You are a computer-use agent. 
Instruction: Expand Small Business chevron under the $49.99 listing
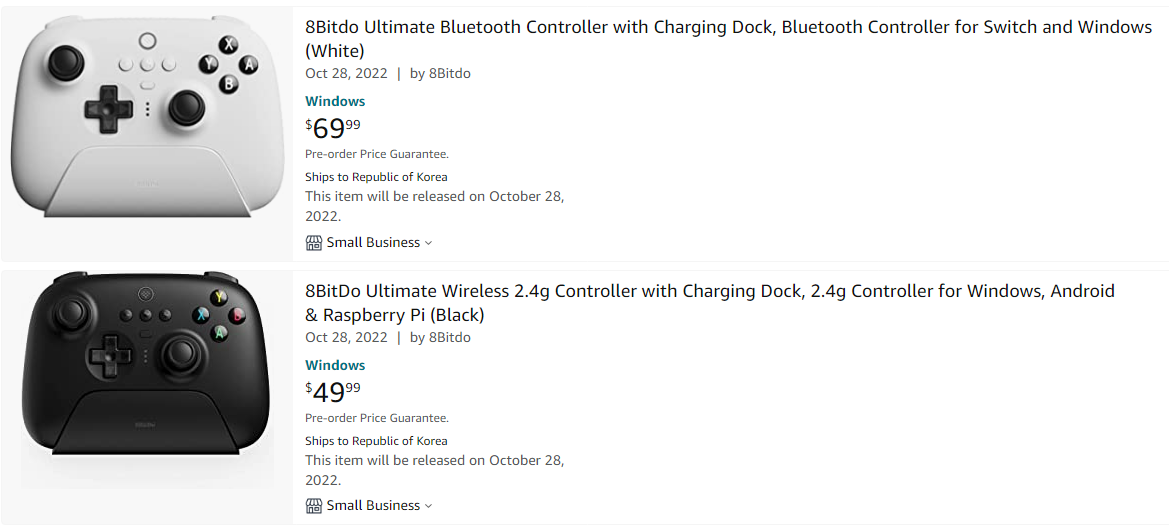(x=429, y=506)
